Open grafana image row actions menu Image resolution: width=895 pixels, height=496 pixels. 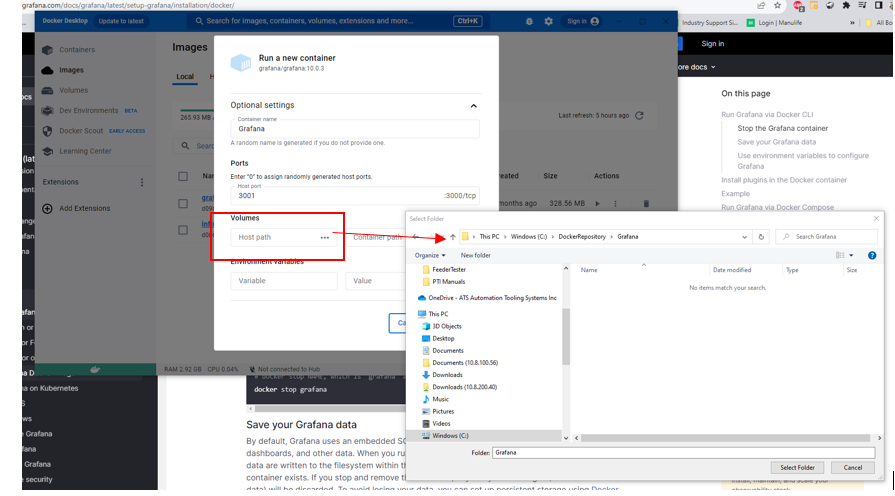pos(615,204)
